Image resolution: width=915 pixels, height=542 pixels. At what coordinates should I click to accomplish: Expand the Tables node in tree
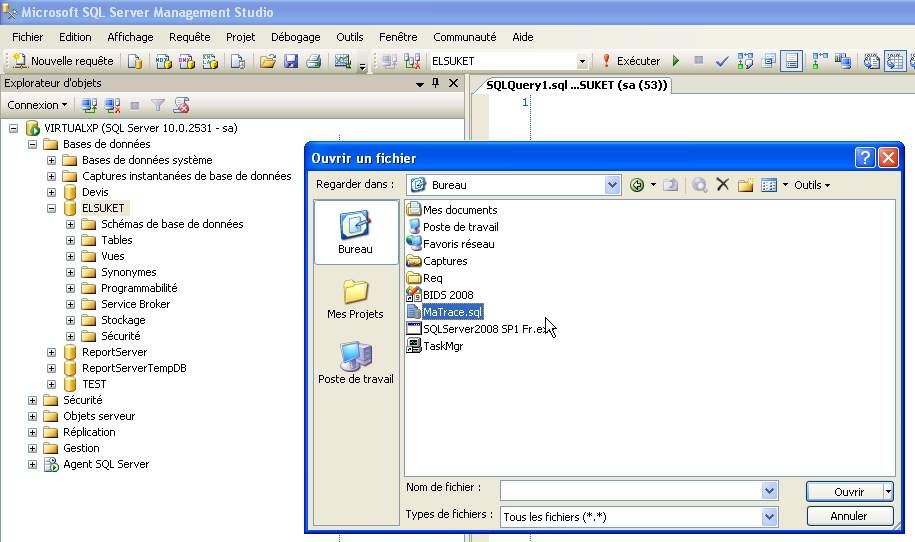point(71,240)
